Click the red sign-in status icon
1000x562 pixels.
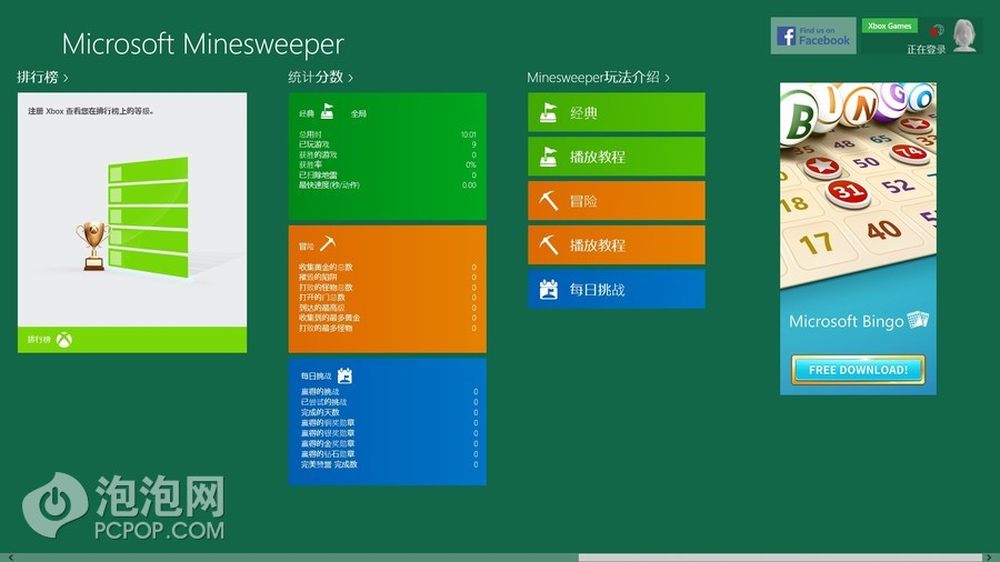click(x=936, y=30)
